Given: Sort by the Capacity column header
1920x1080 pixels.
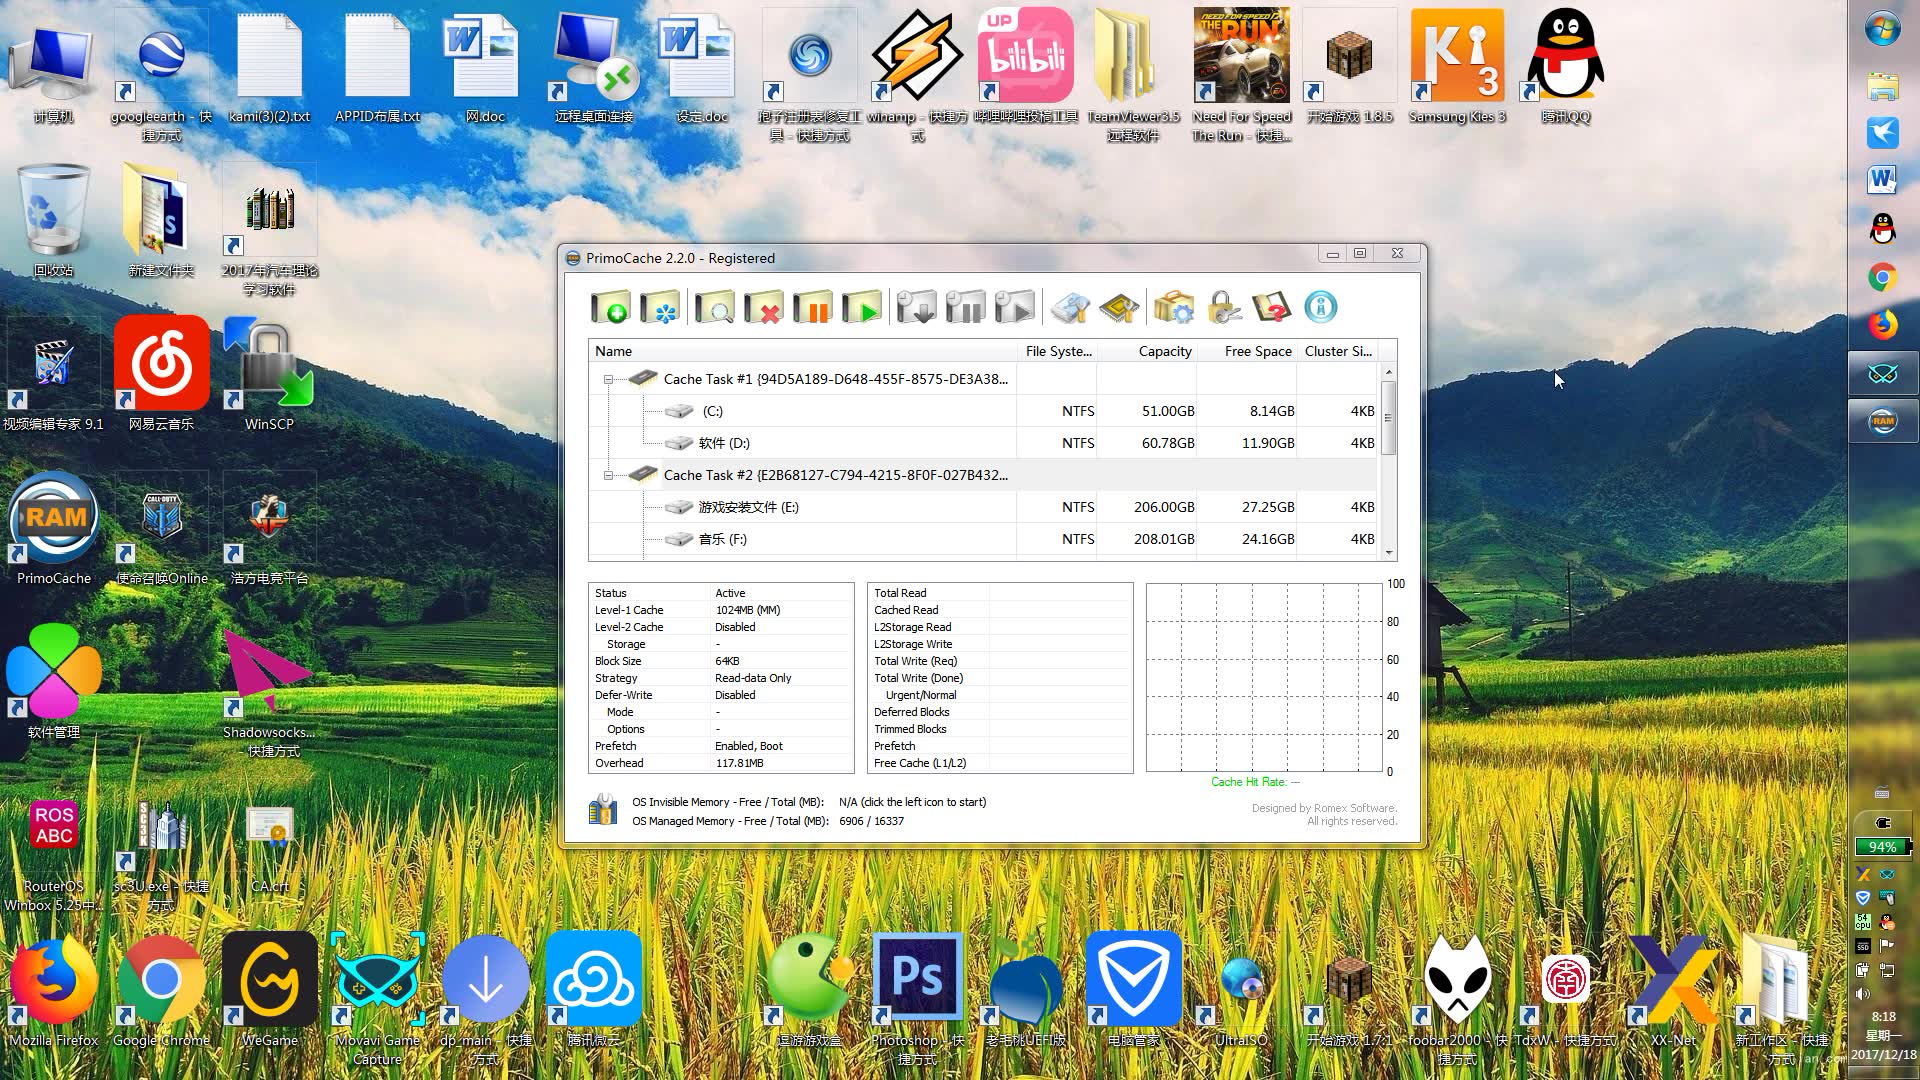Looking at the screenshot, I should click(x=1164, y=351).
